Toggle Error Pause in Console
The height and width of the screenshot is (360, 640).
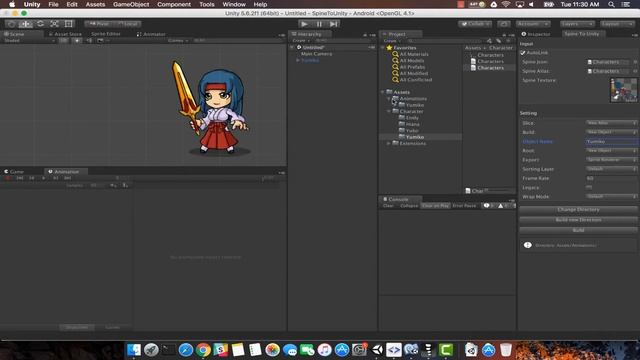pyautogui.click(x=464, y=206)
